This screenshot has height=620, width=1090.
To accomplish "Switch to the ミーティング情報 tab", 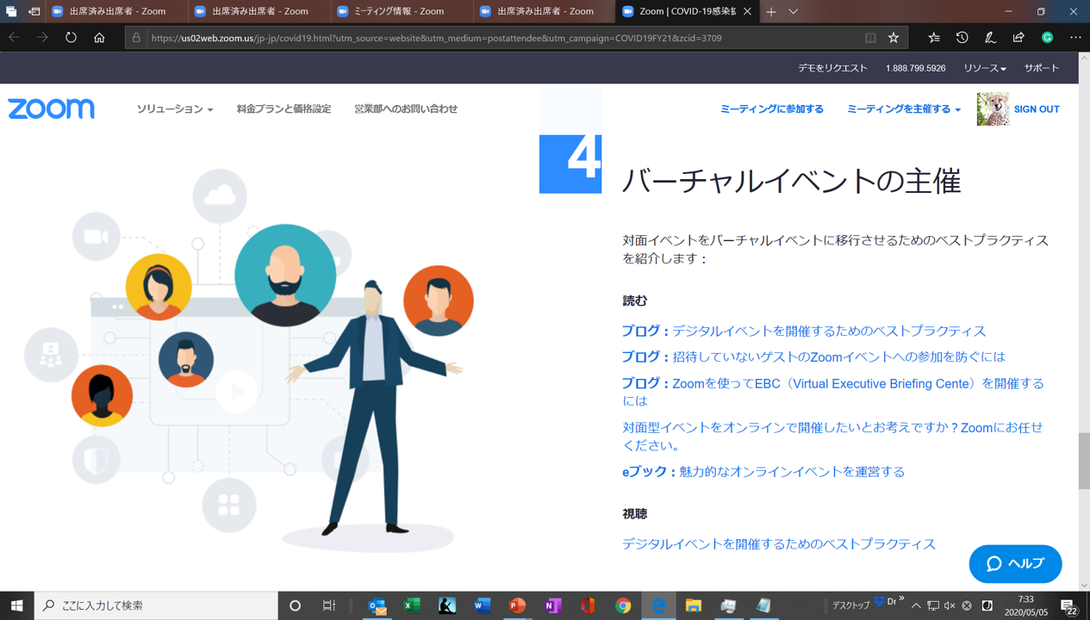I will coord(402,12).
